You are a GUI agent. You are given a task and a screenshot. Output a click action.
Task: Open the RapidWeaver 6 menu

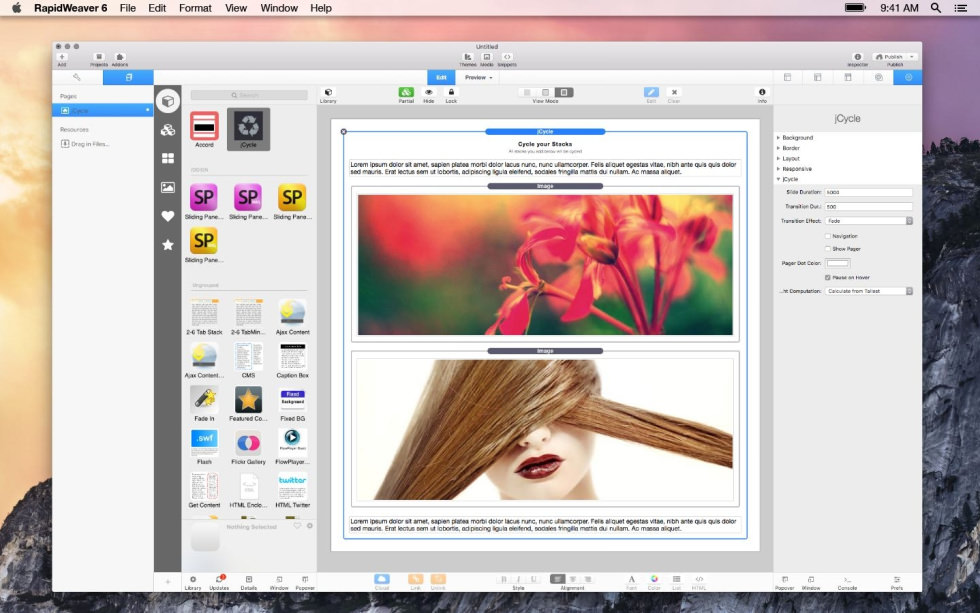tap(71, 8)
